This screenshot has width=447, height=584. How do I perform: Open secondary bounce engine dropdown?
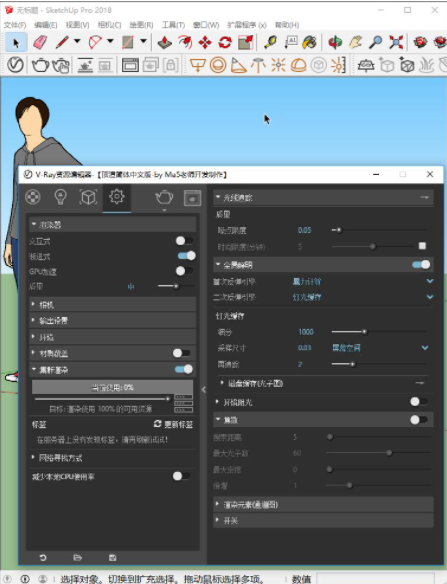tap(430, 297)
